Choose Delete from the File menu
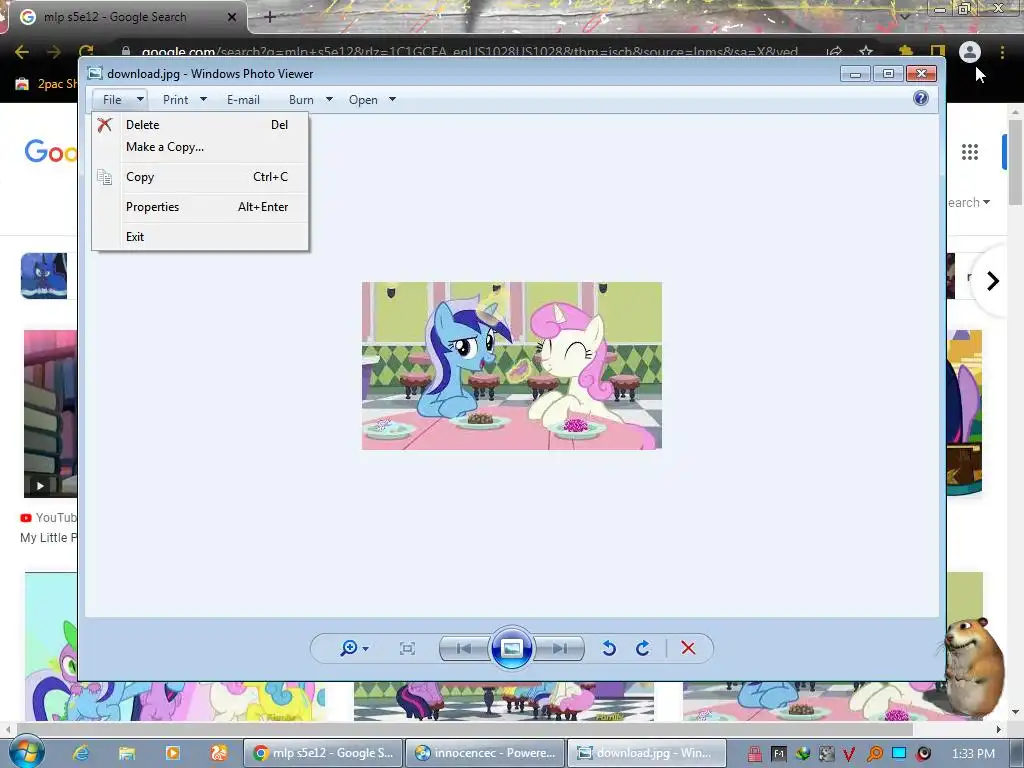Image resolution: width=1024 pixels, height=768 pixels. point(200,125)
